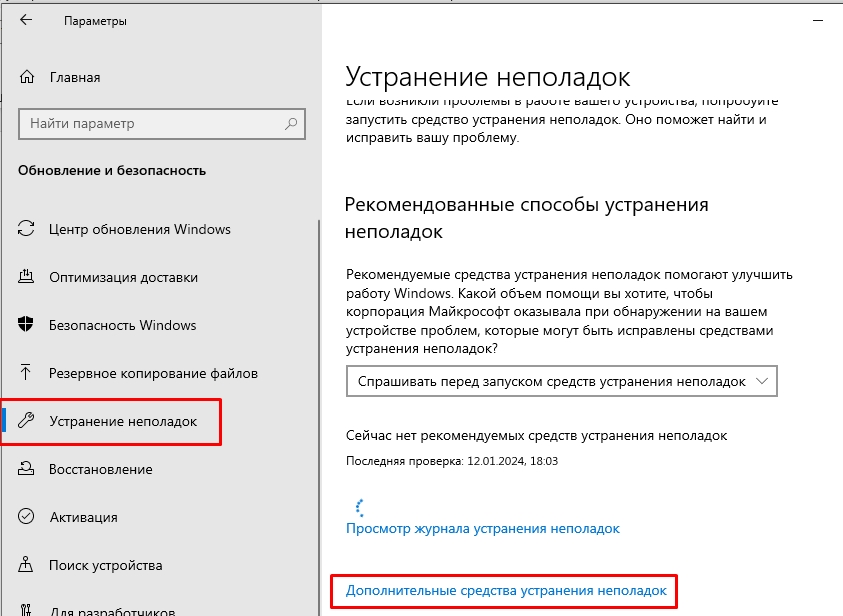Focus the Найти параметр search field
Viewport: 843px width, 616px height.
pos(150,124)
